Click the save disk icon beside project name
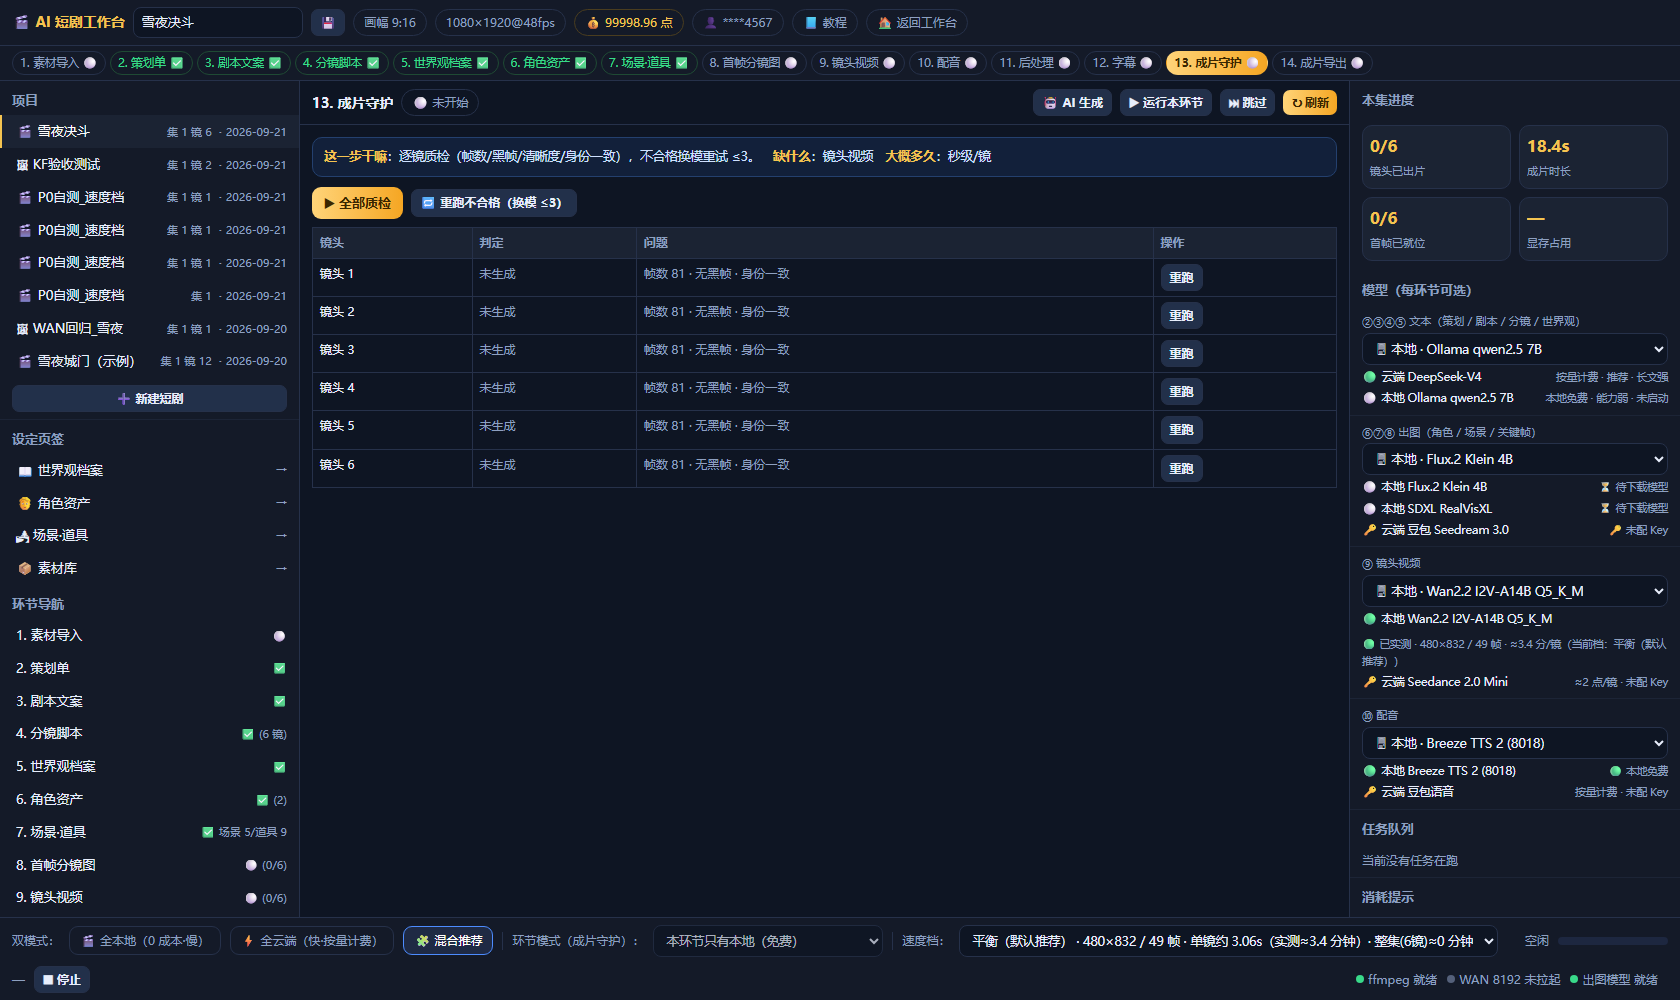The image size is (1680, 1000). point(328,22)
